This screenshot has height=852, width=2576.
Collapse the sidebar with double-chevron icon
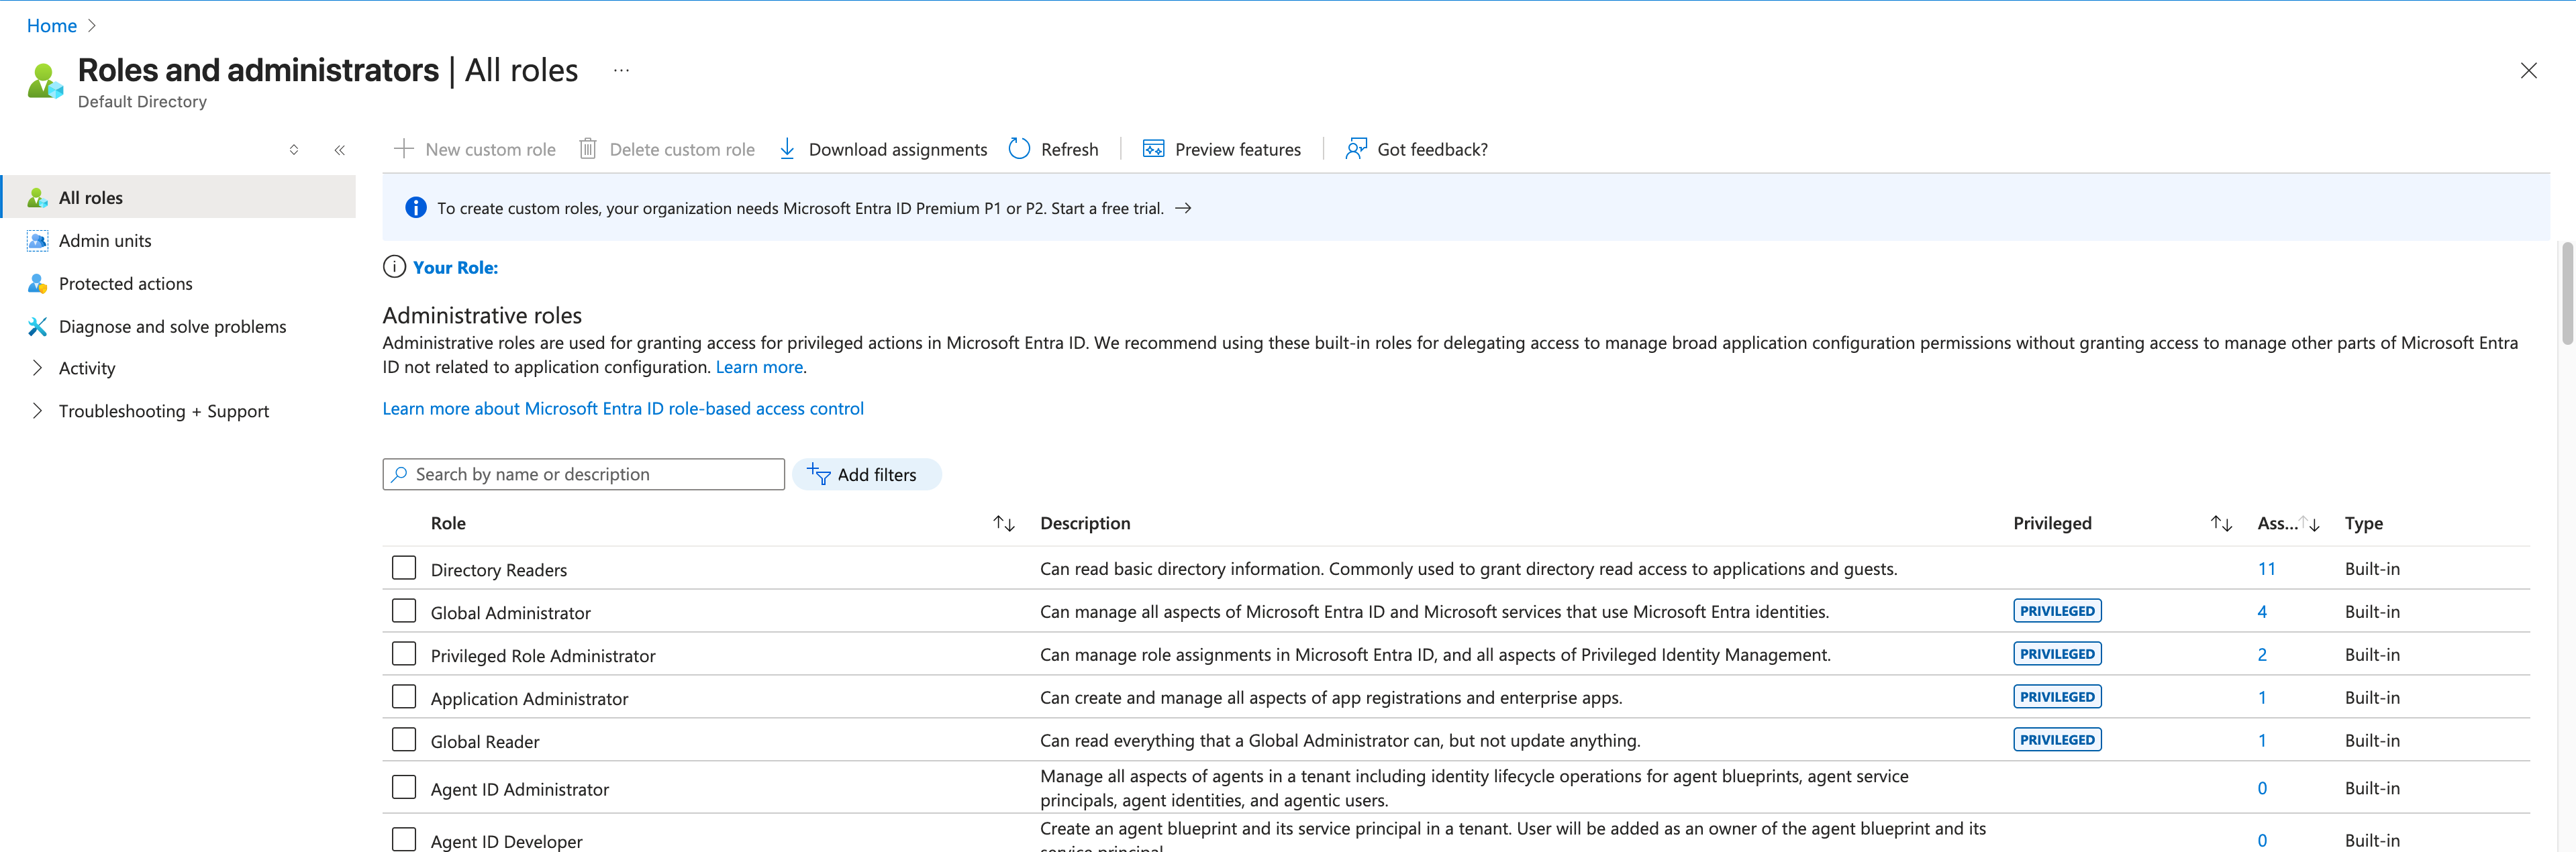pyautogui.click(x=340, y=150)
